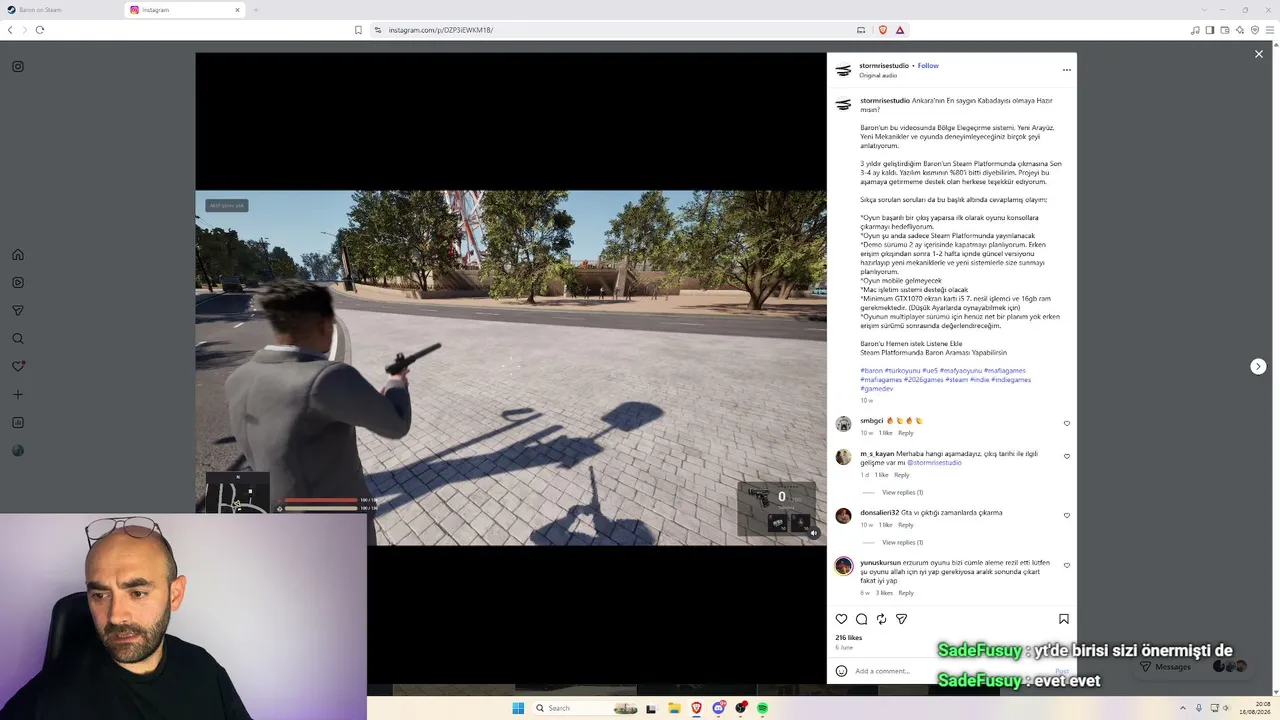Open stormrisestudio profile from post header

pyautogui.click(x=884, y=66)
